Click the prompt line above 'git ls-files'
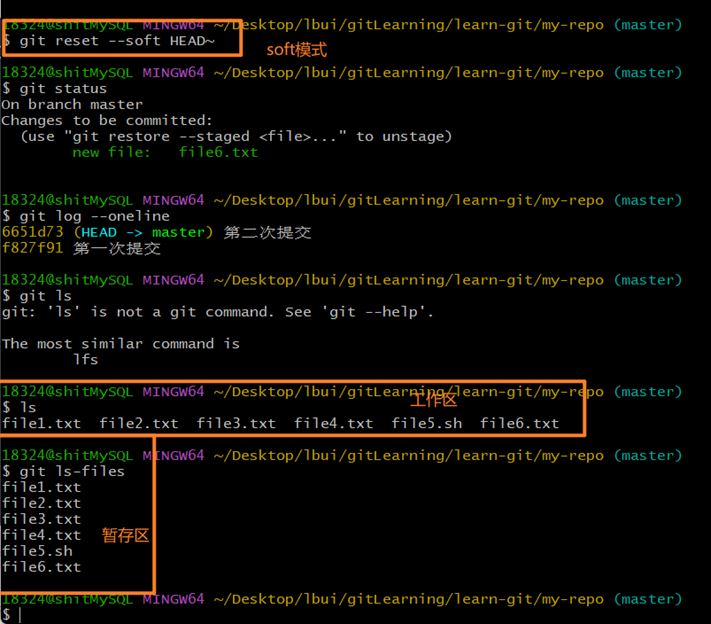 pyautogui.click(x=341, y=456)
